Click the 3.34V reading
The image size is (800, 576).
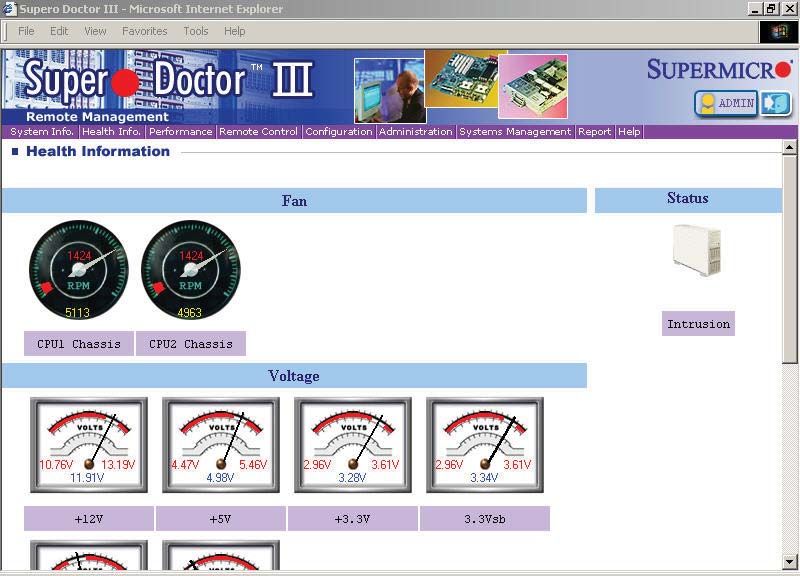pos(484,478)
